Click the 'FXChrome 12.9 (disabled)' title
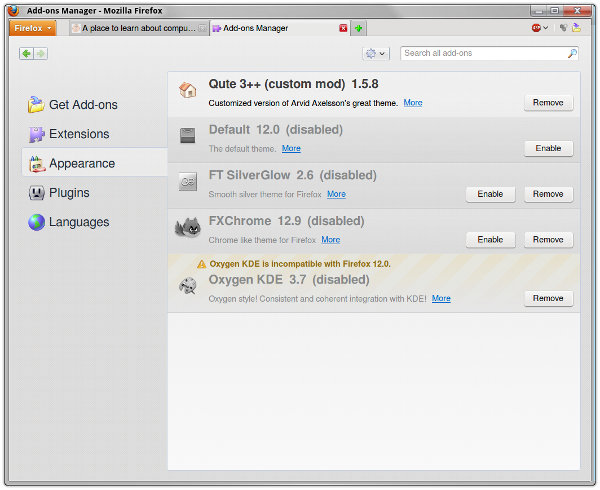The height and width of the screenshot is (490, 600). [286, 221]
